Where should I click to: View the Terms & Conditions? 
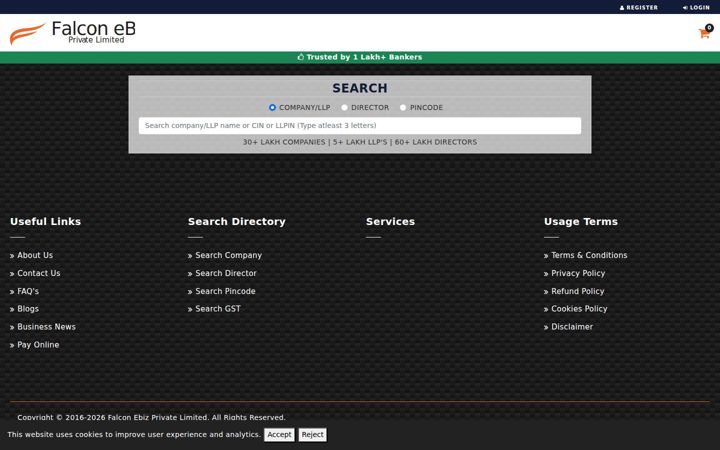click(x=589, y=255)
